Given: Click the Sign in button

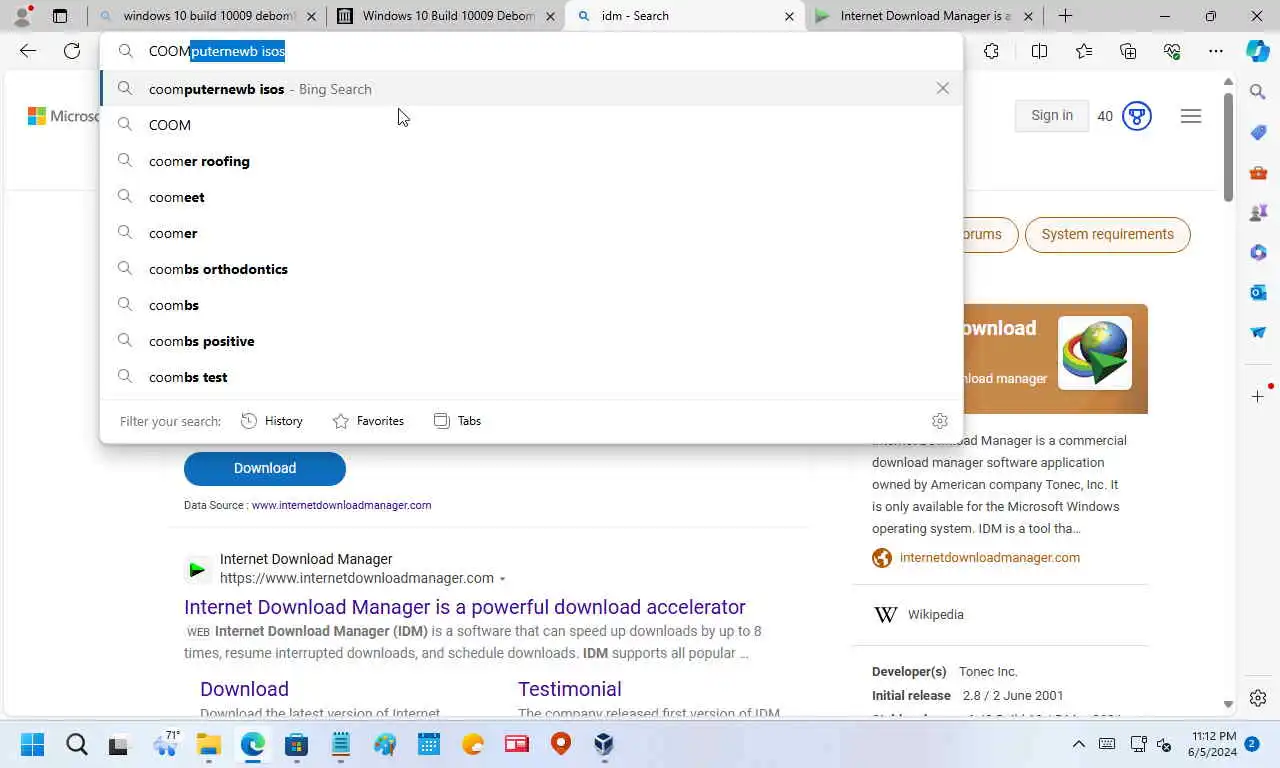Looking at the screenshot, I should (x=1052, y=116).
